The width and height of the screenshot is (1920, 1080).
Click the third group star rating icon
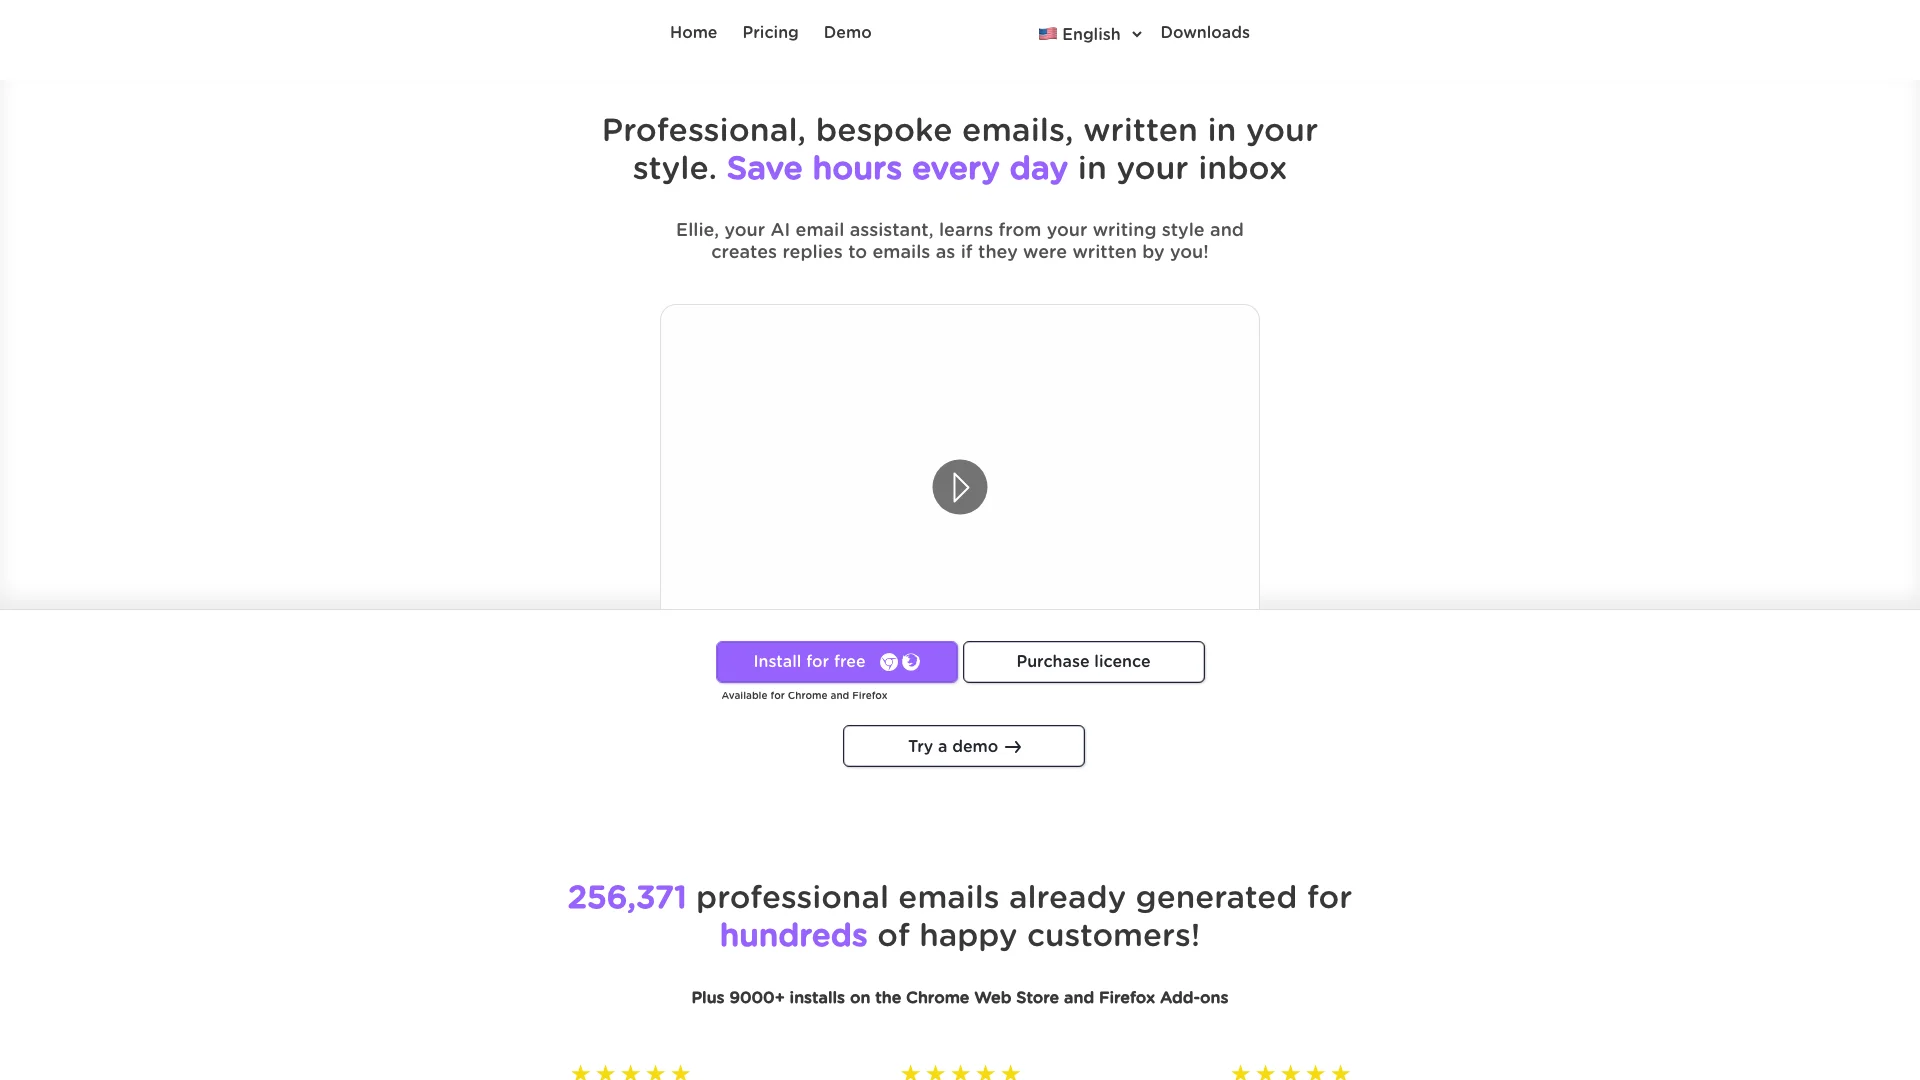(x=1290, y=1072)
